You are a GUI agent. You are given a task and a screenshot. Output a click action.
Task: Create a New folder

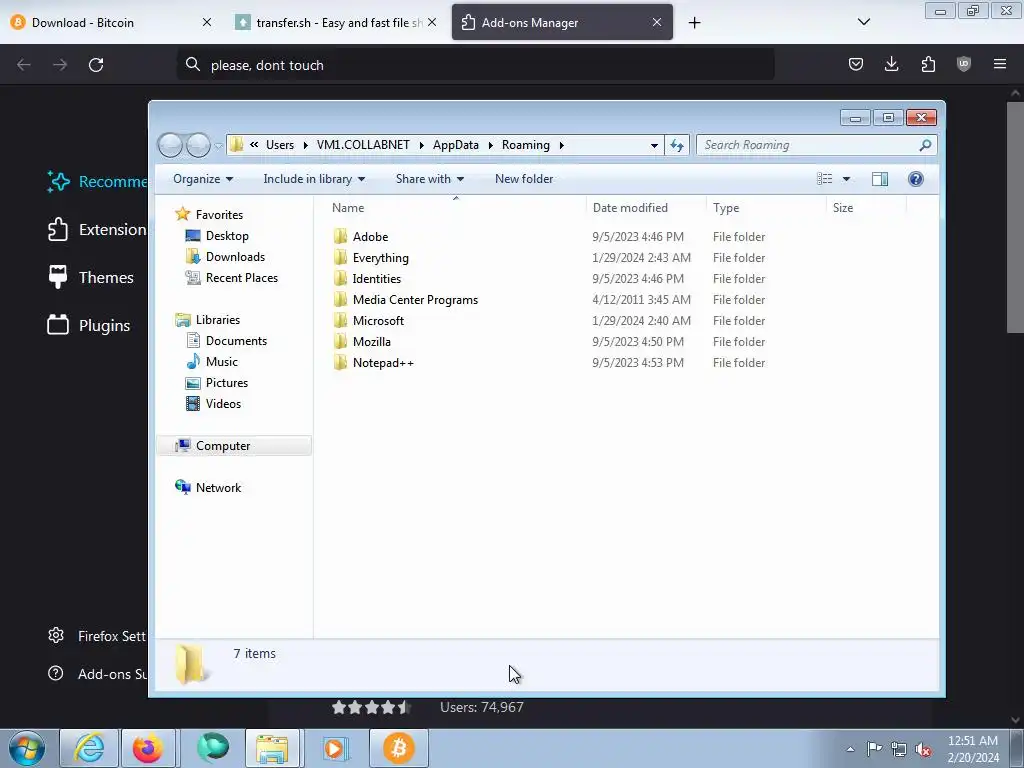524,179
